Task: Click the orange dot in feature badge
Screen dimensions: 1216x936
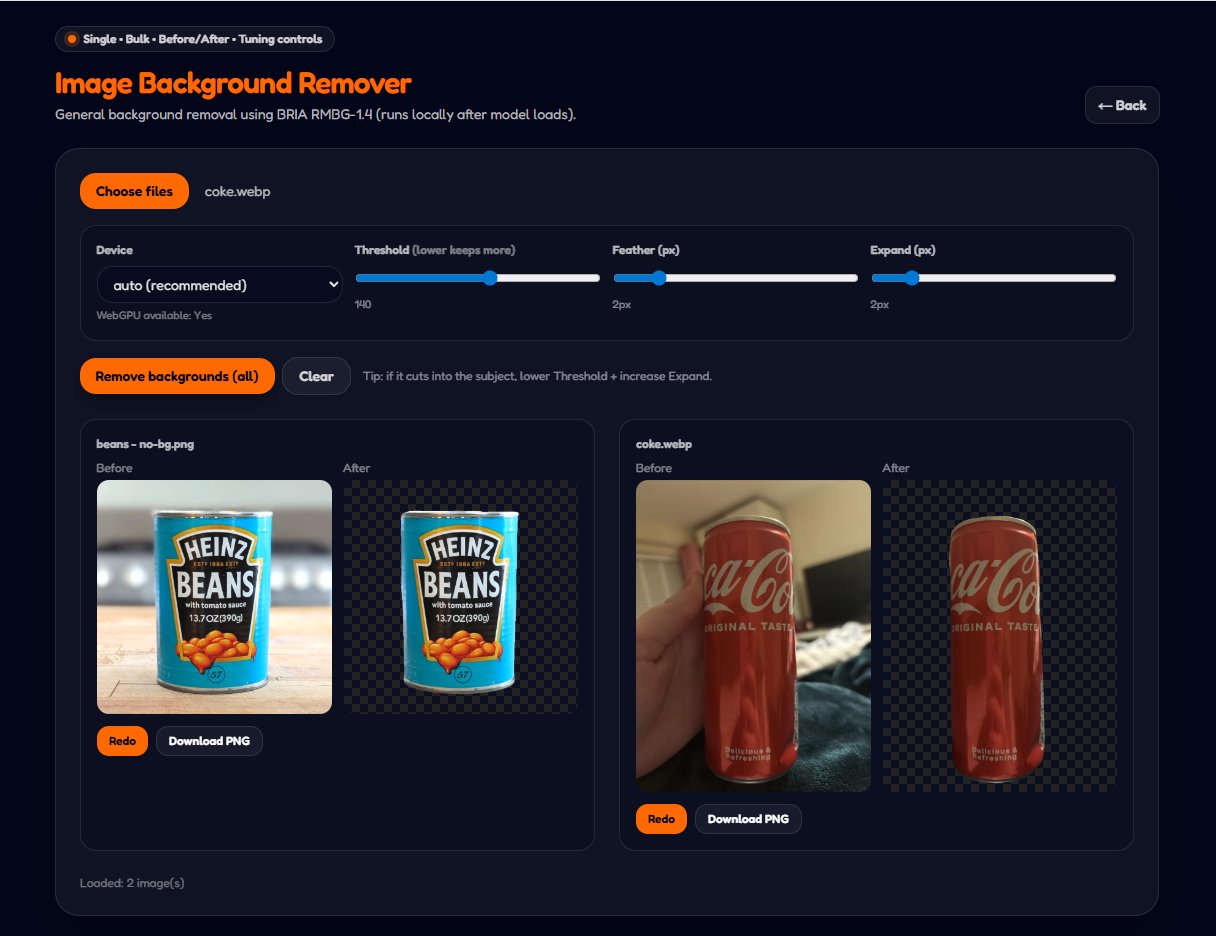Action: 71,39
